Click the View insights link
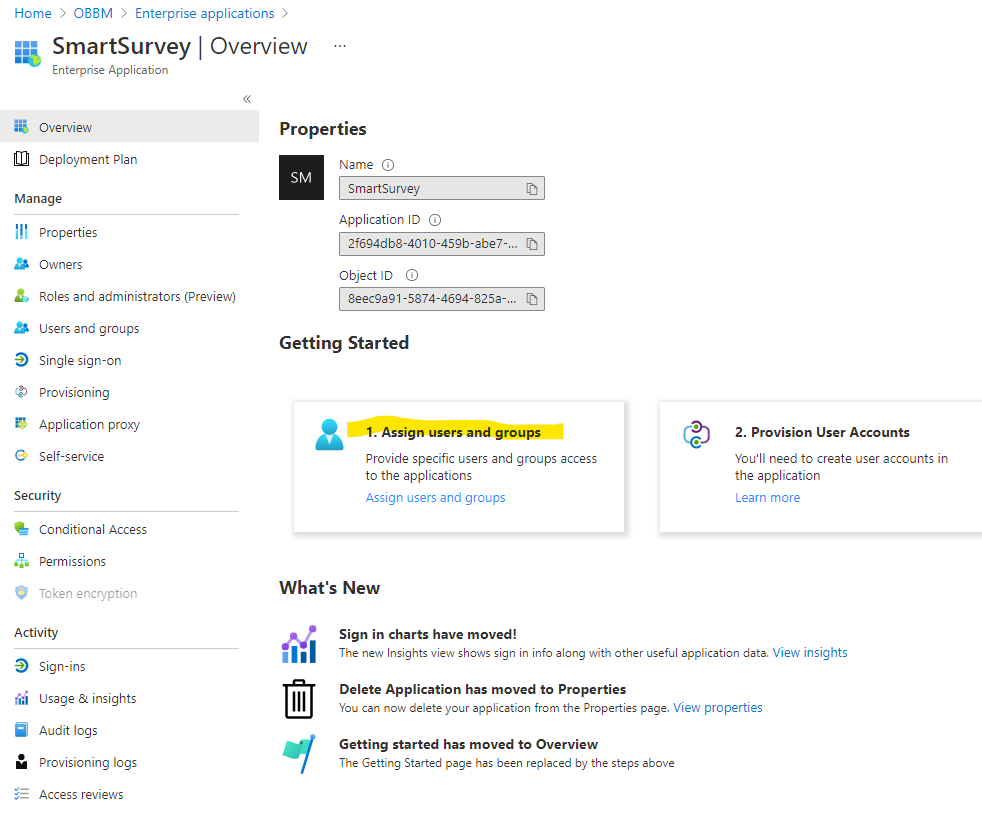Image resolution: width=982 pixels, height=837 pixels. (810, 653)
